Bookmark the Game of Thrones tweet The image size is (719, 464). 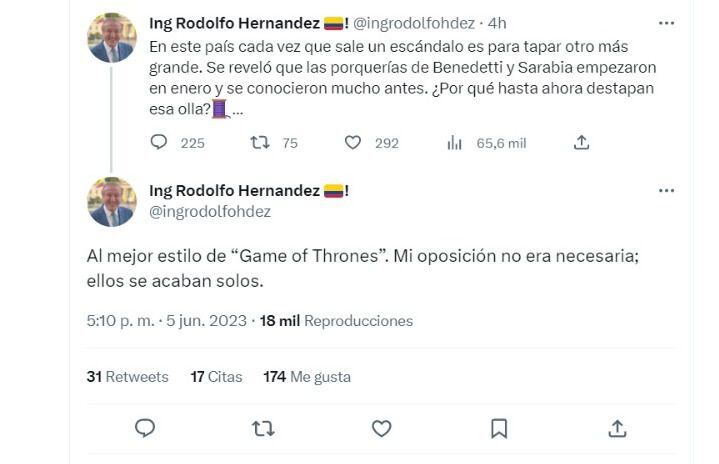click(x=499, y=428)
